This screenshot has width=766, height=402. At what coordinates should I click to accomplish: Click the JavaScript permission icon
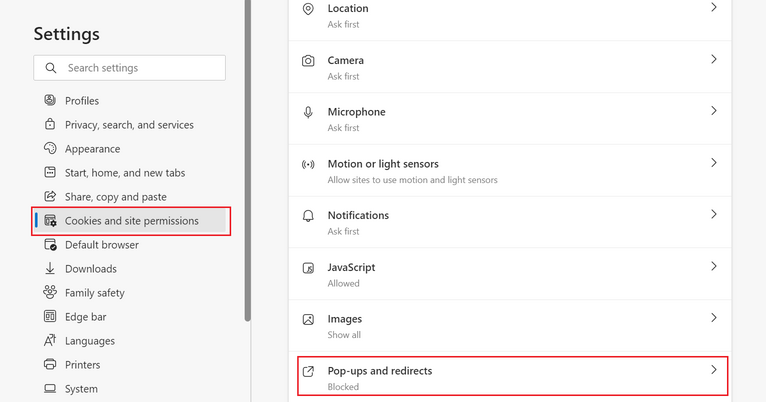[308, 268]
